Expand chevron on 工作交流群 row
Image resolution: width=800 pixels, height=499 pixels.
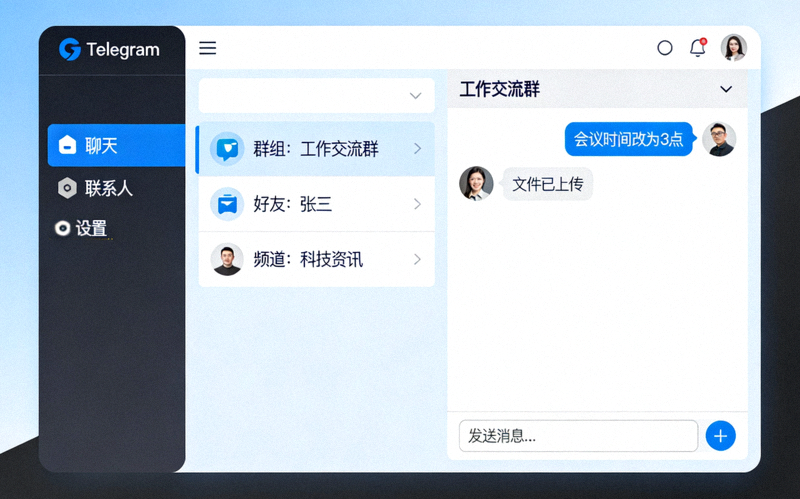(417, 148)
